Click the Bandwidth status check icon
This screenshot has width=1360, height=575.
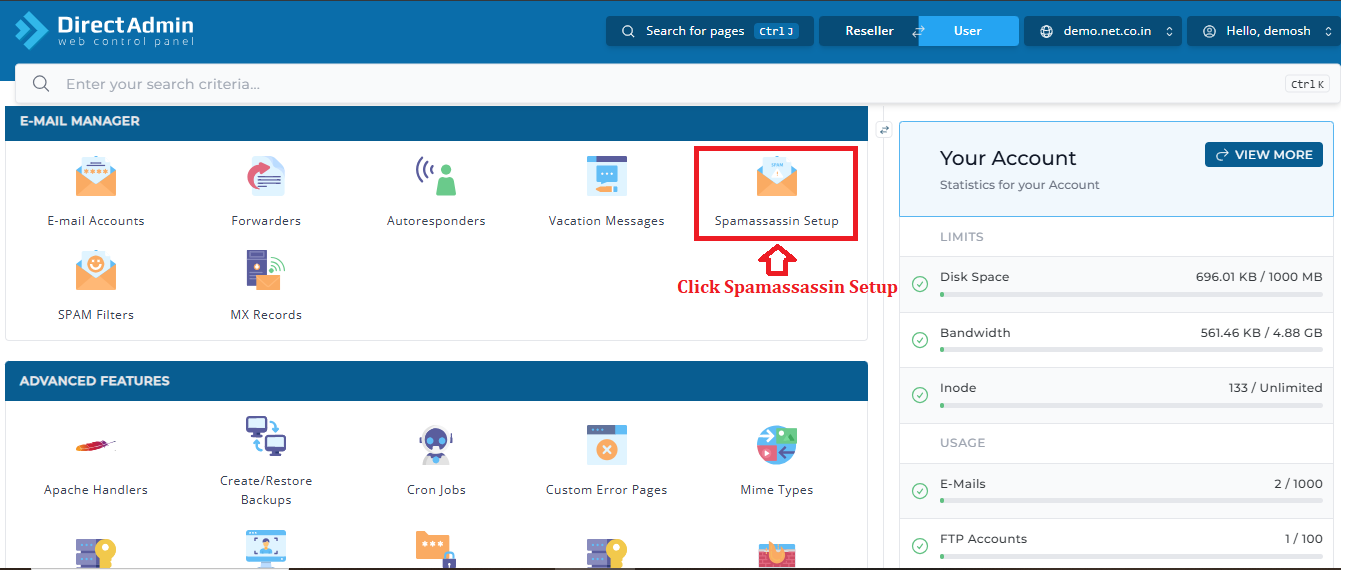920,340
